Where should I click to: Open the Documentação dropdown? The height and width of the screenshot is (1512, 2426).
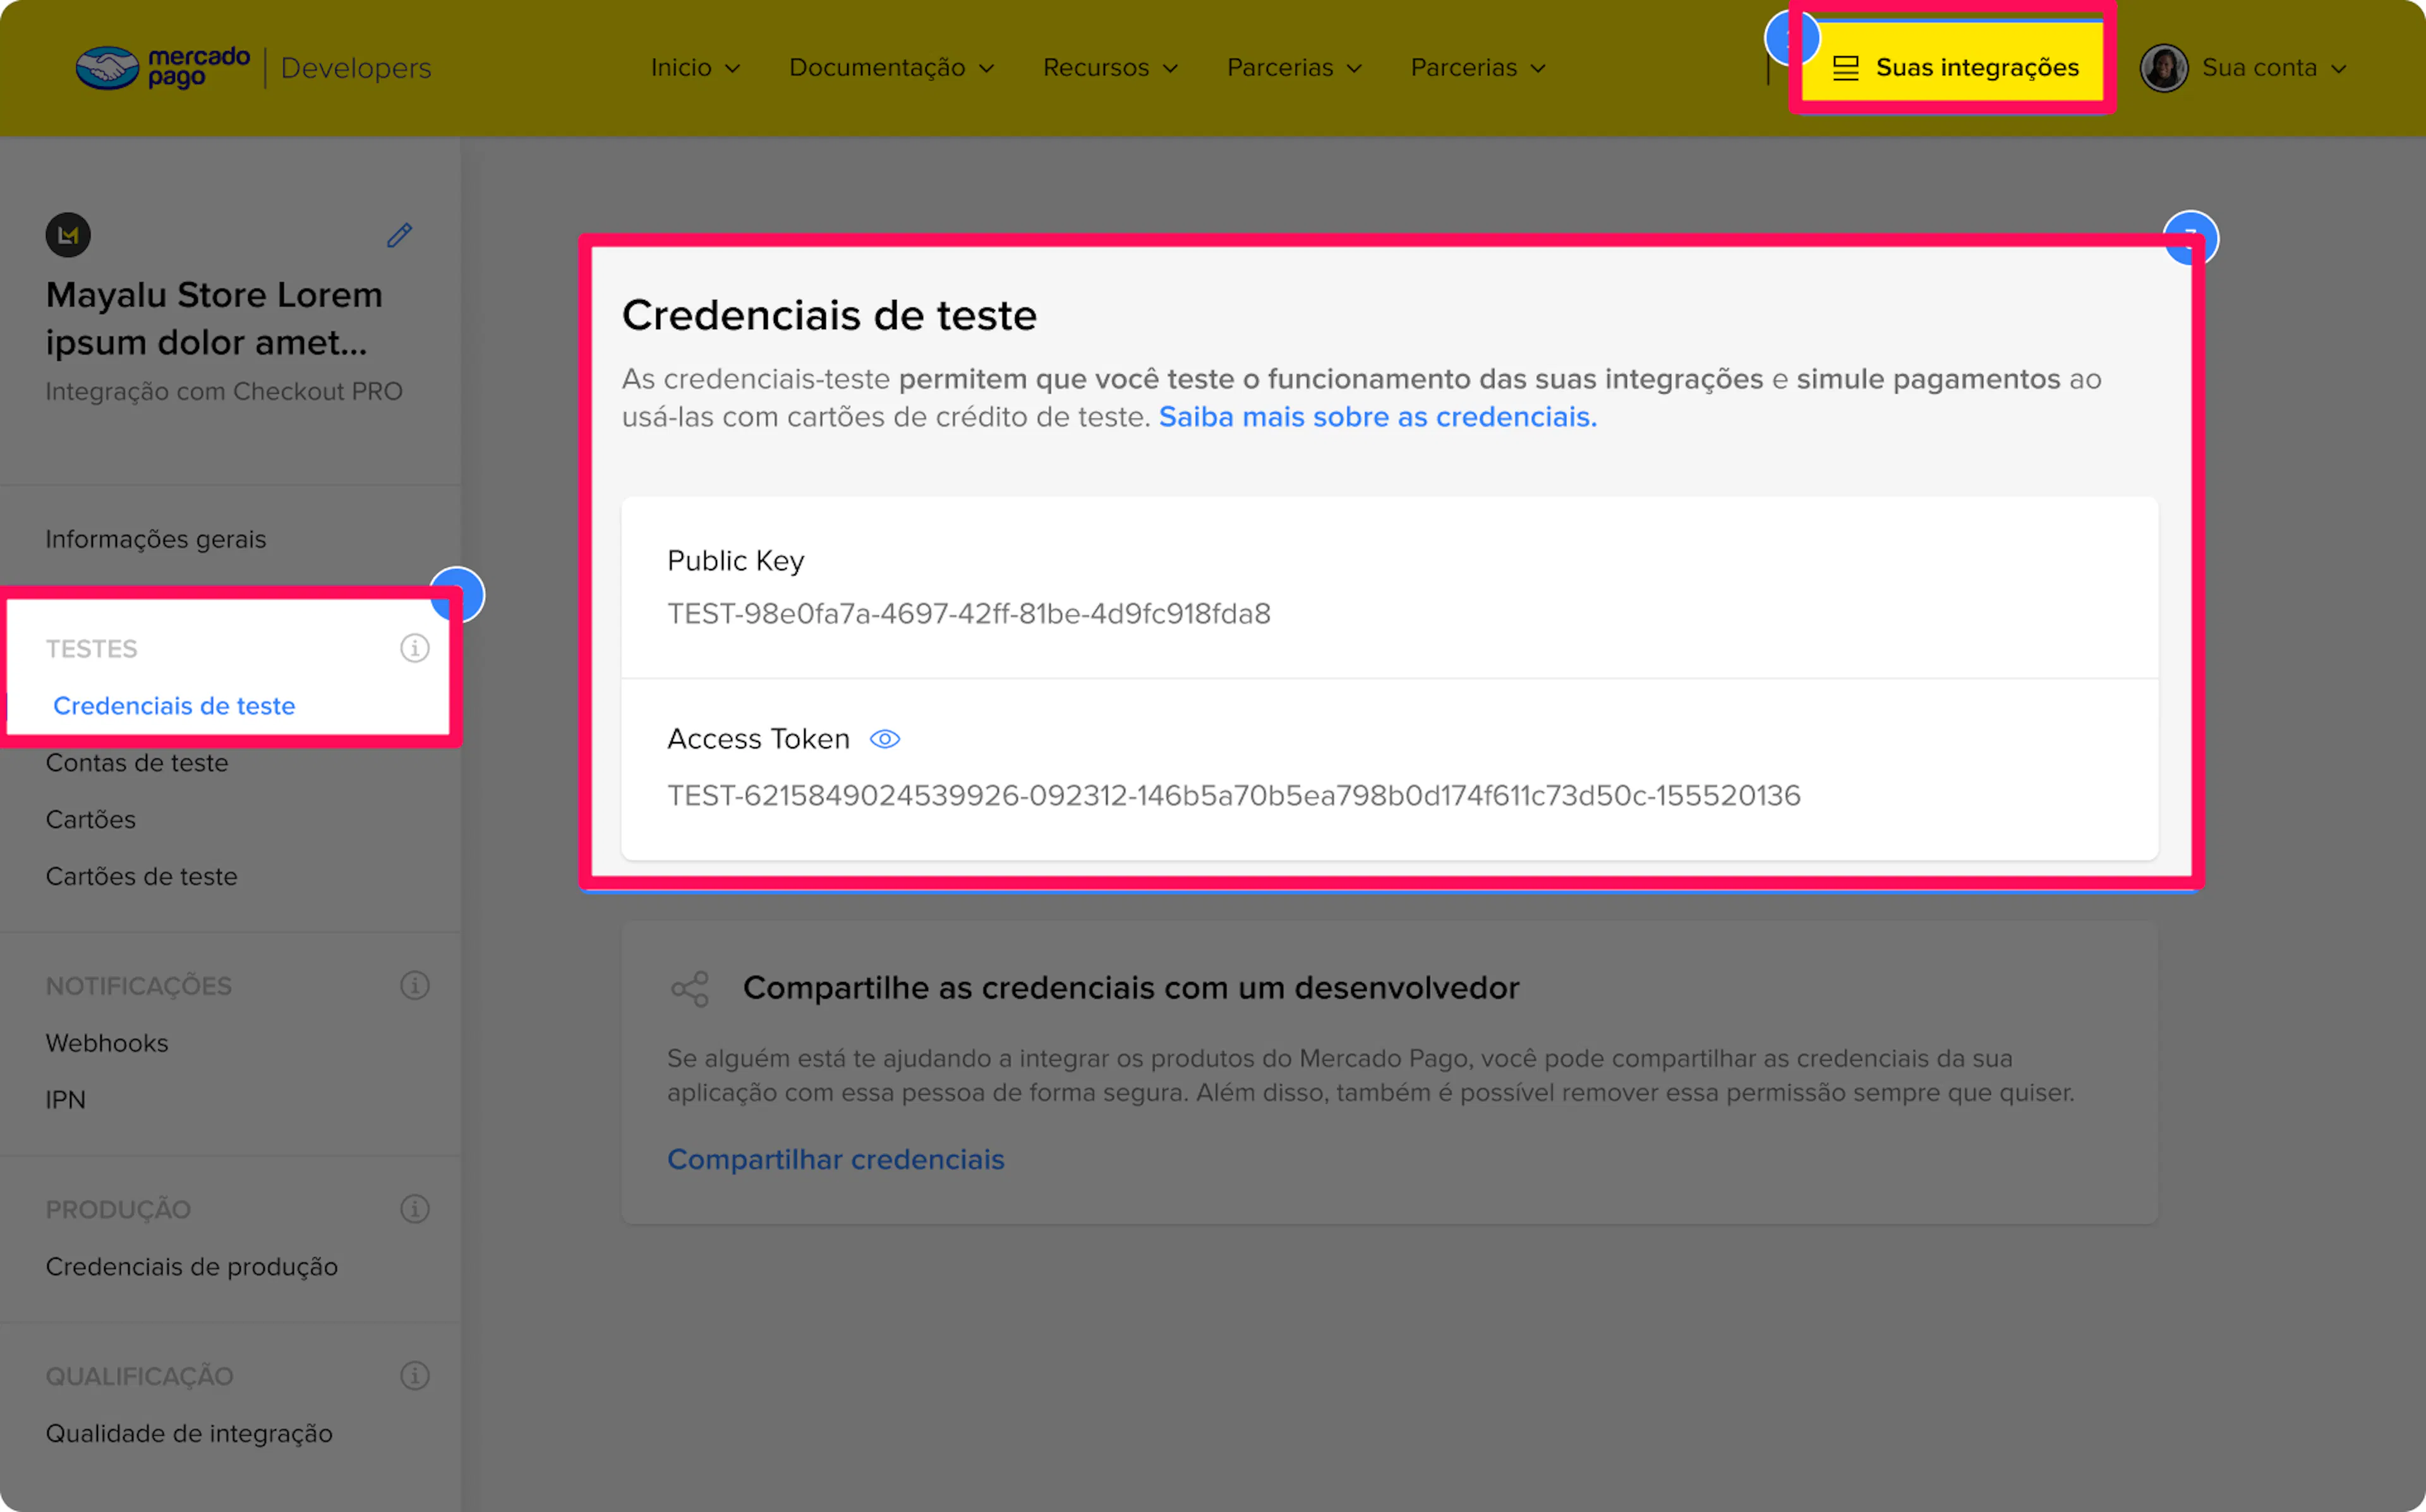tap(891, 67)
